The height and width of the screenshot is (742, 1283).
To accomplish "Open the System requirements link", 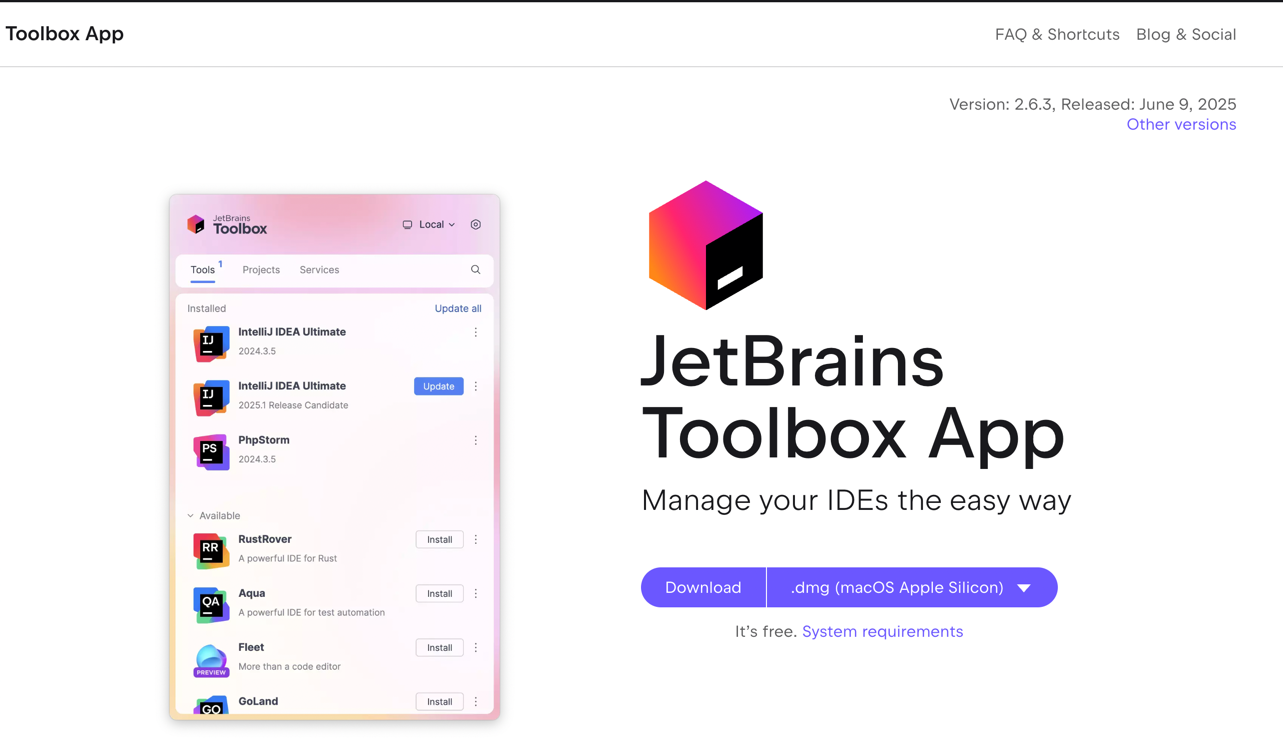I will [882, 632].
